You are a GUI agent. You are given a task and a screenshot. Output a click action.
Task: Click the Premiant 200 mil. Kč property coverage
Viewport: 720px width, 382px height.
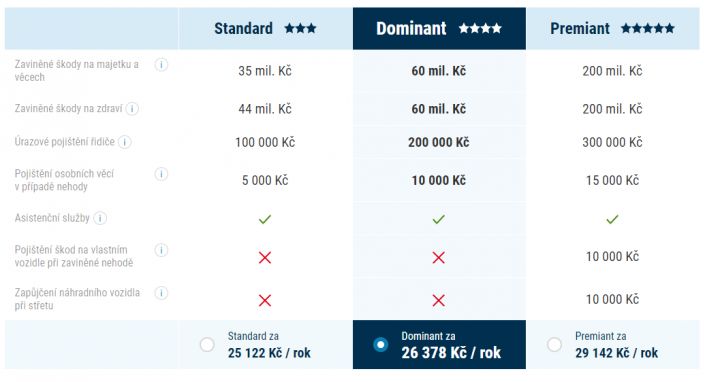point(612,71)
